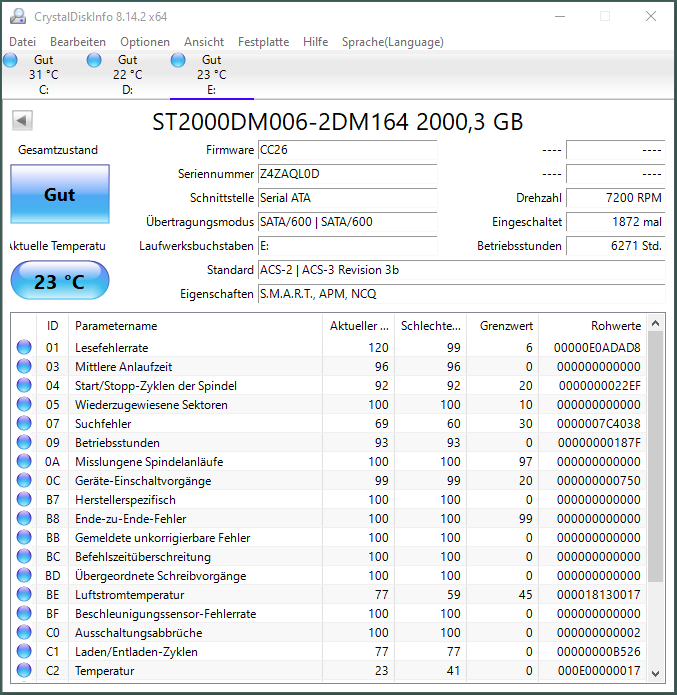
Task: Click raw value 000E00000017
Action: click(x=599, y=671)
